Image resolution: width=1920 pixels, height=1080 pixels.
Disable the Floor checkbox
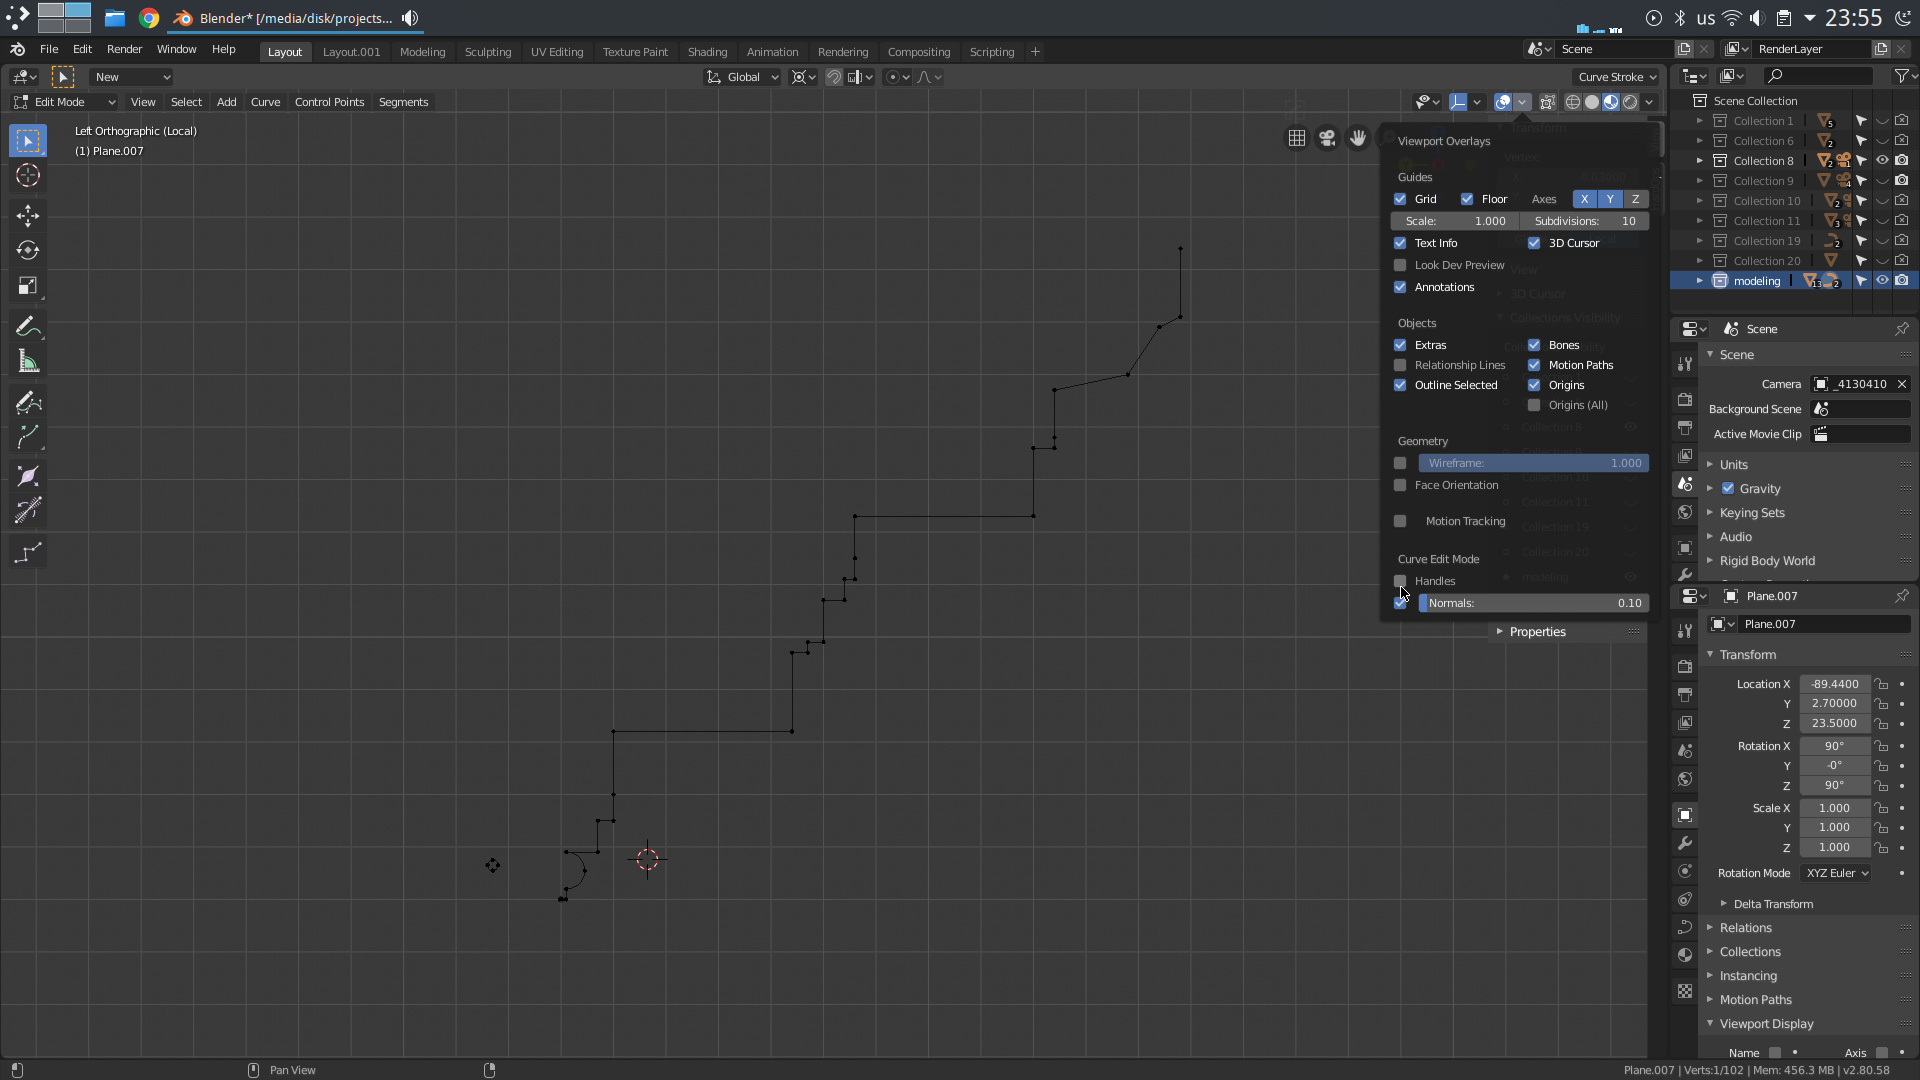1467,199
